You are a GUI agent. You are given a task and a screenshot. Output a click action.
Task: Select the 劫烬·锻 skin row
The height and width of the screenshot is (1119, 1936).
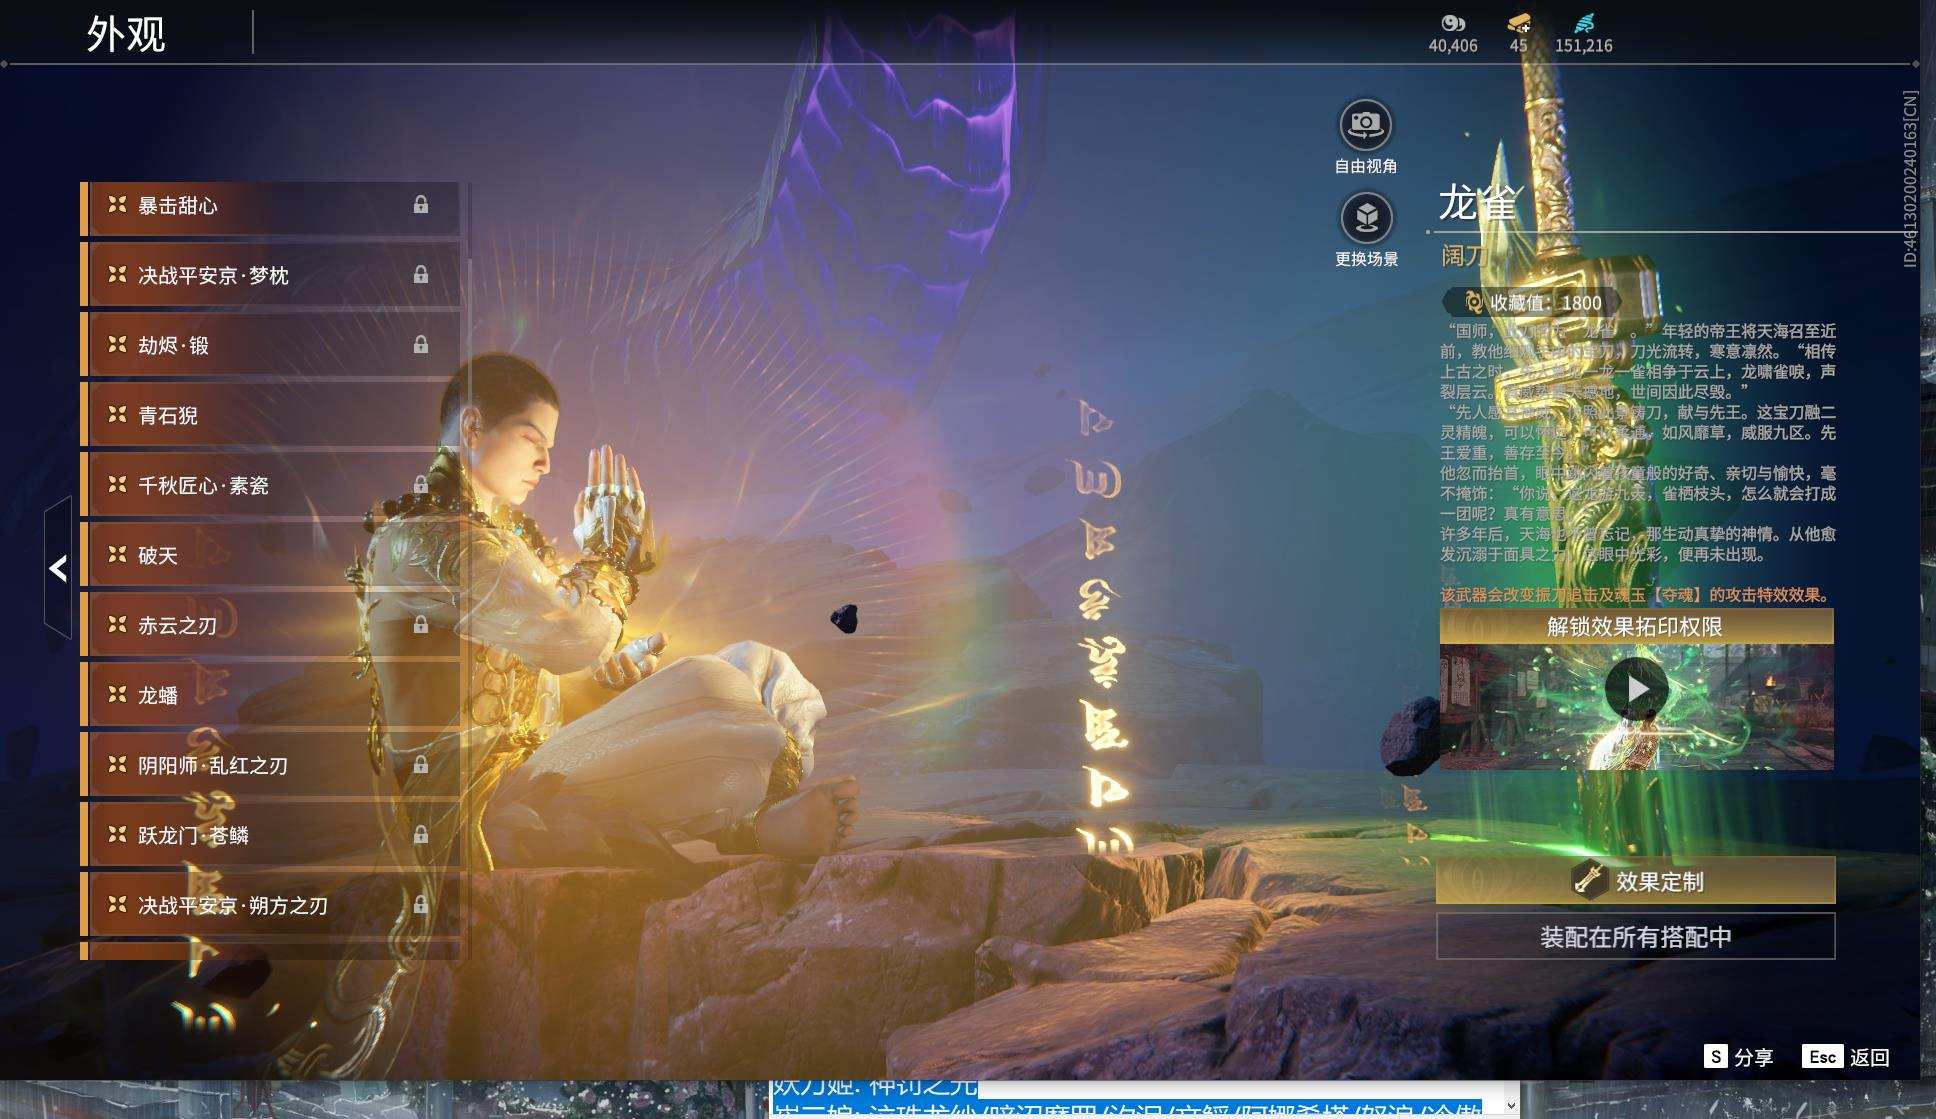(x=270, y=346)
